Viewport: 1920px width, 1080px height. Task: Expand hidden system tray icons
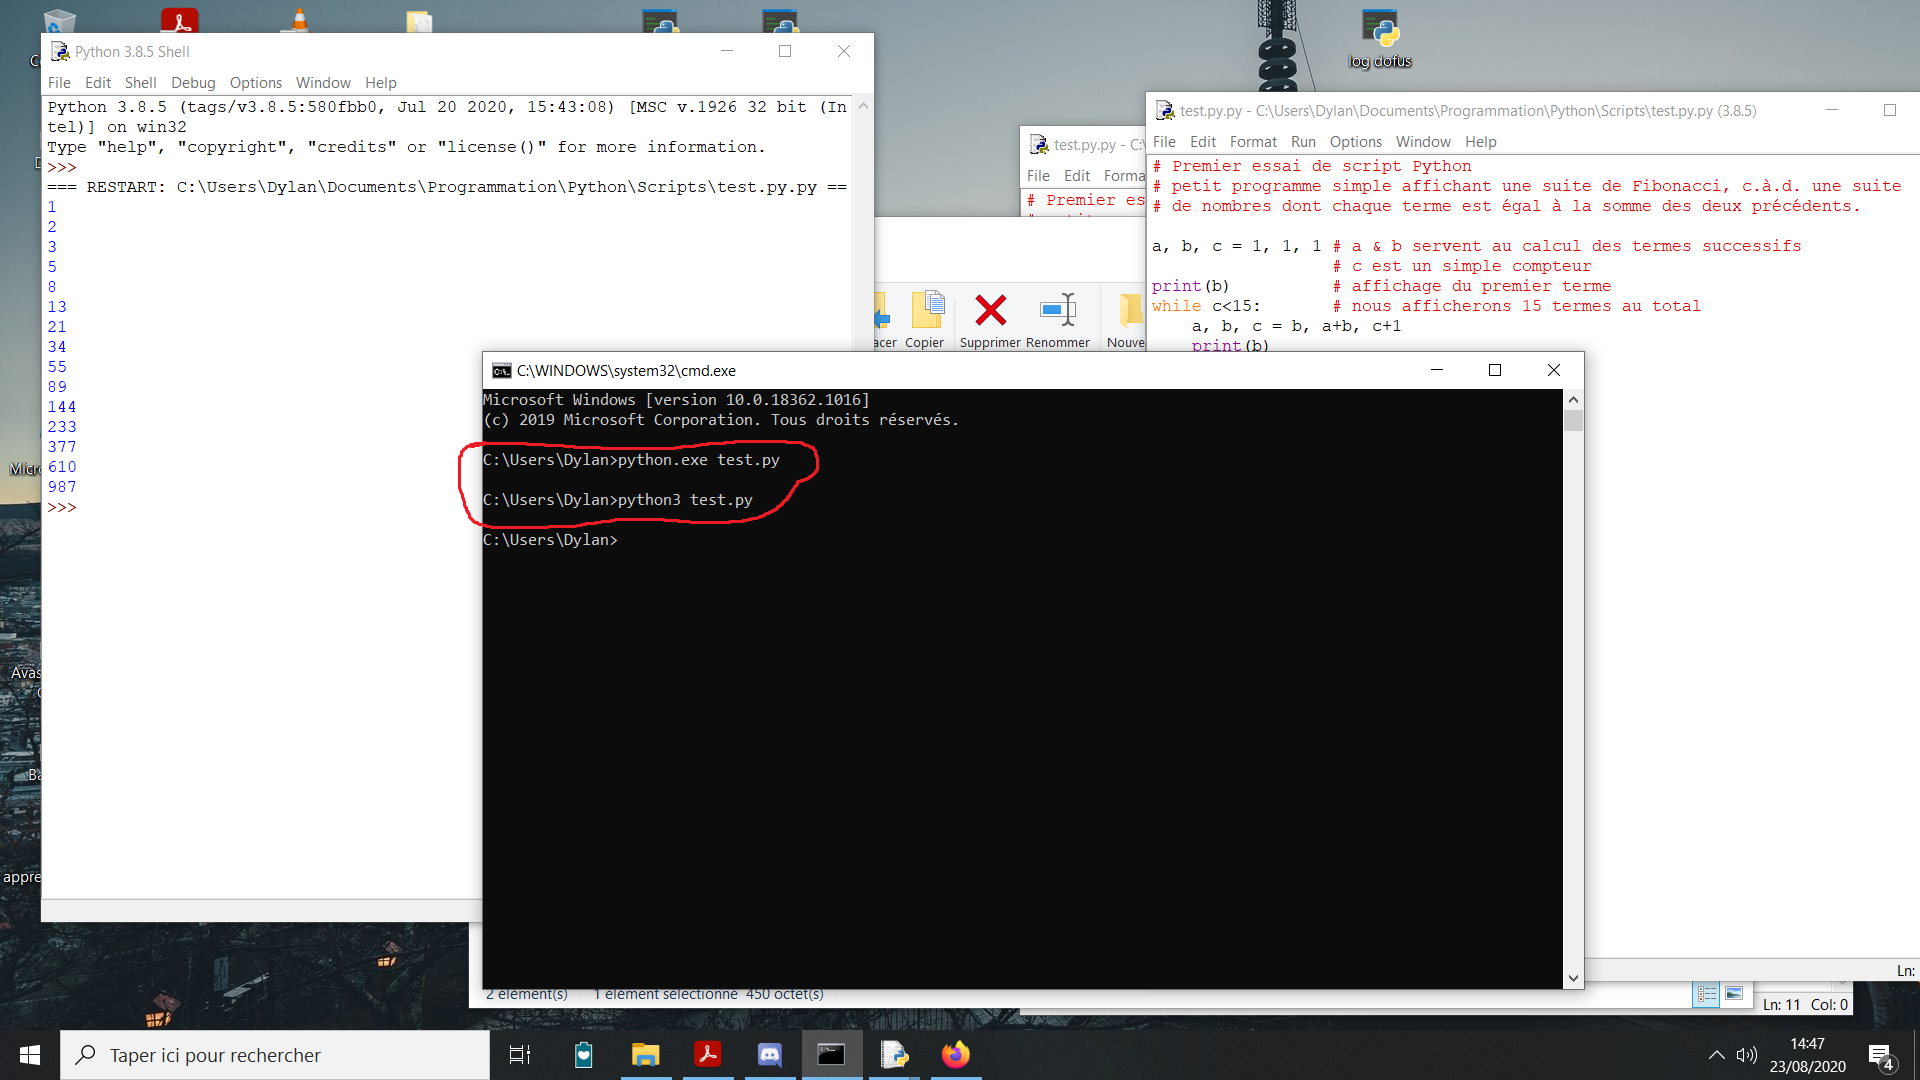coord(1716,1054)
